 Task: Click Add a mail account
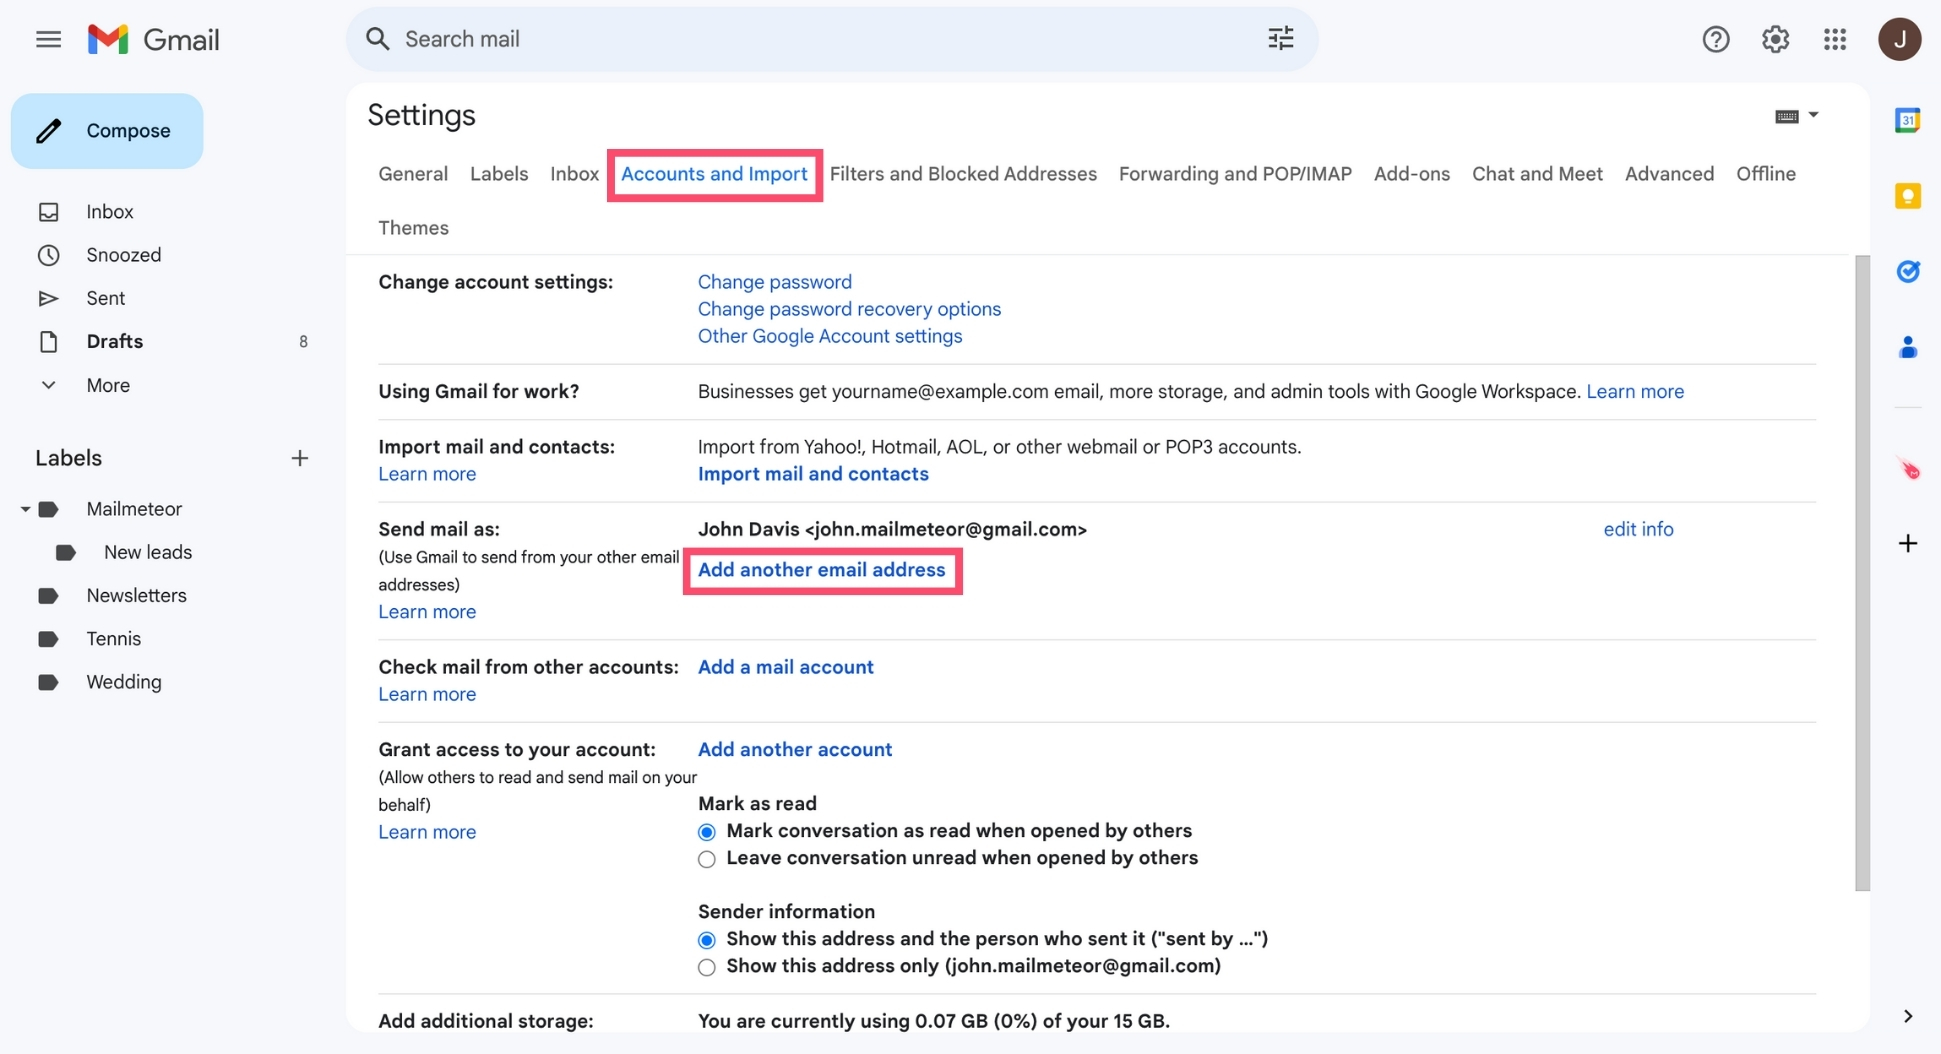point(785,667)
